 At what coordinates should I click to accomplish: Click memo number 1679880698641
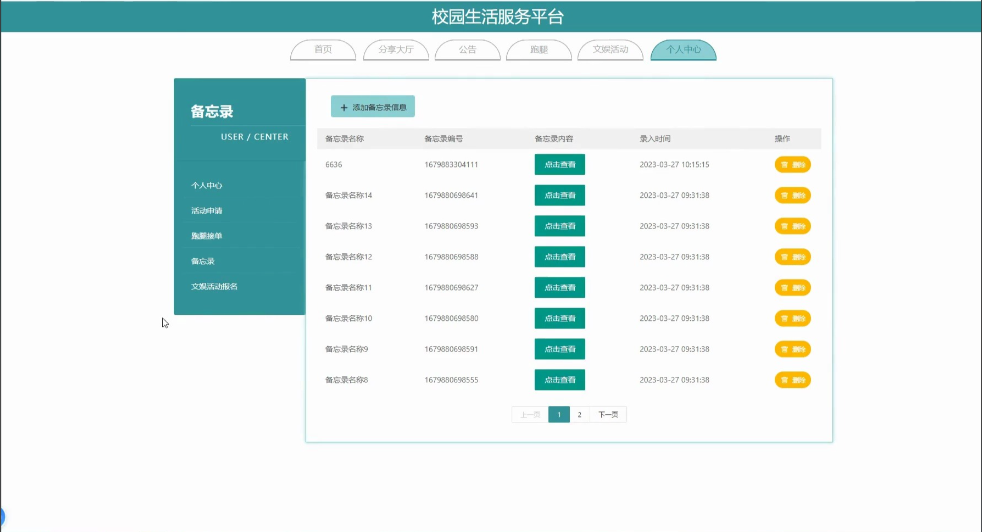[x=451, y=195]
